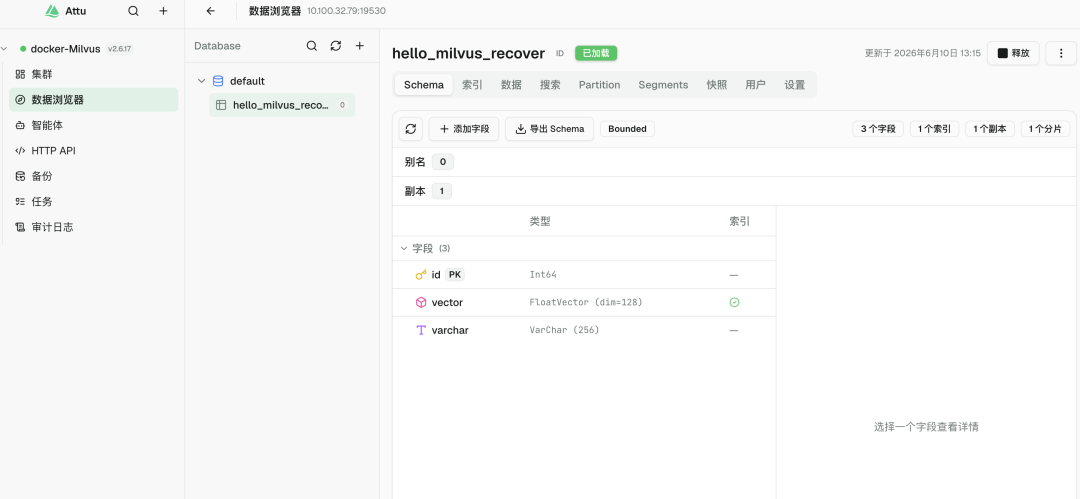This screenshot has height=499, width=1080.
Task: Switch to the 数据 tab
Action: [x=511, y=85]
